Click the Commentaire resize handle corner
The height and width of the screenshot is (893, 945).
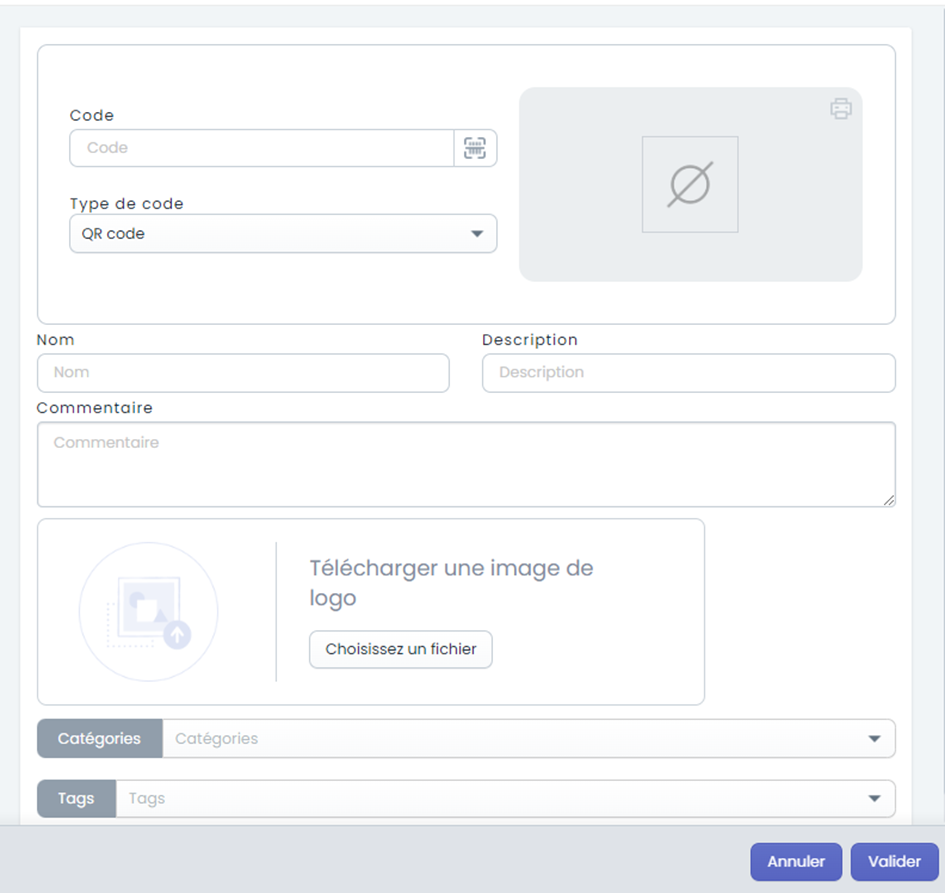tap(889, 501)
